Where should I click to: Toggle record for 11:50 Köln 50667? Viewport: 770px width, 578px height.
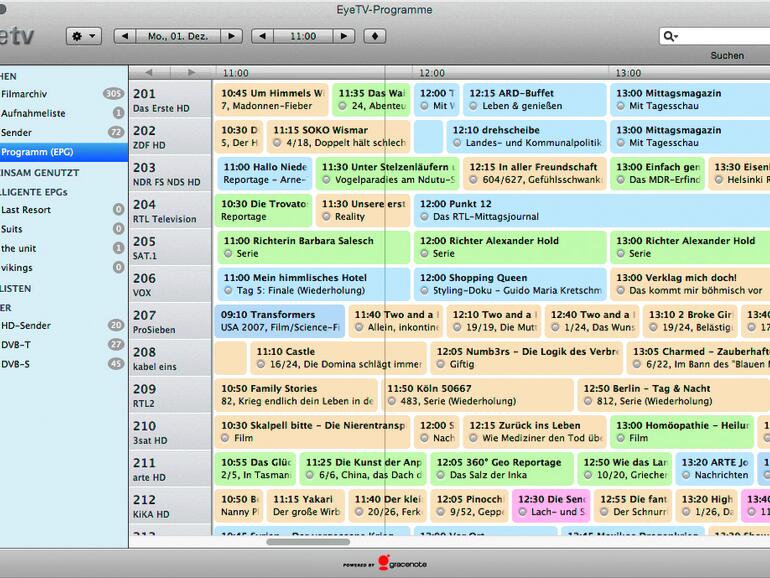[x=392, y=401]
